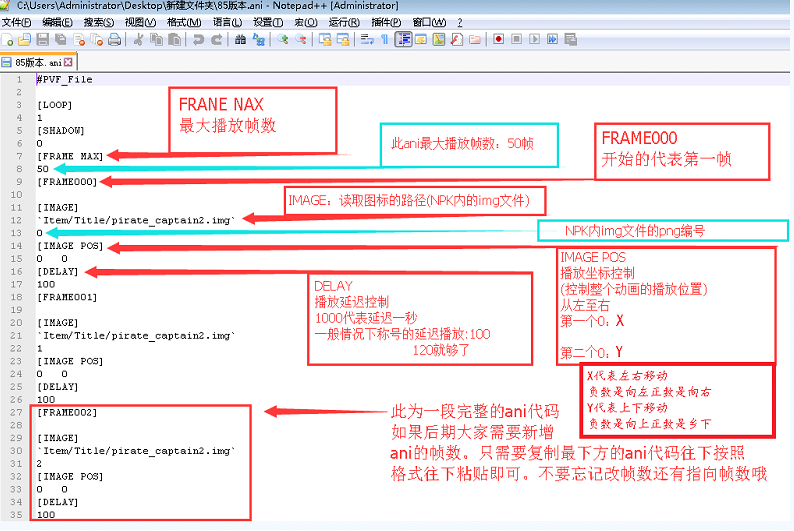Open Find with the binoculars icon
794x531 pixels.
tap(240, 39)
